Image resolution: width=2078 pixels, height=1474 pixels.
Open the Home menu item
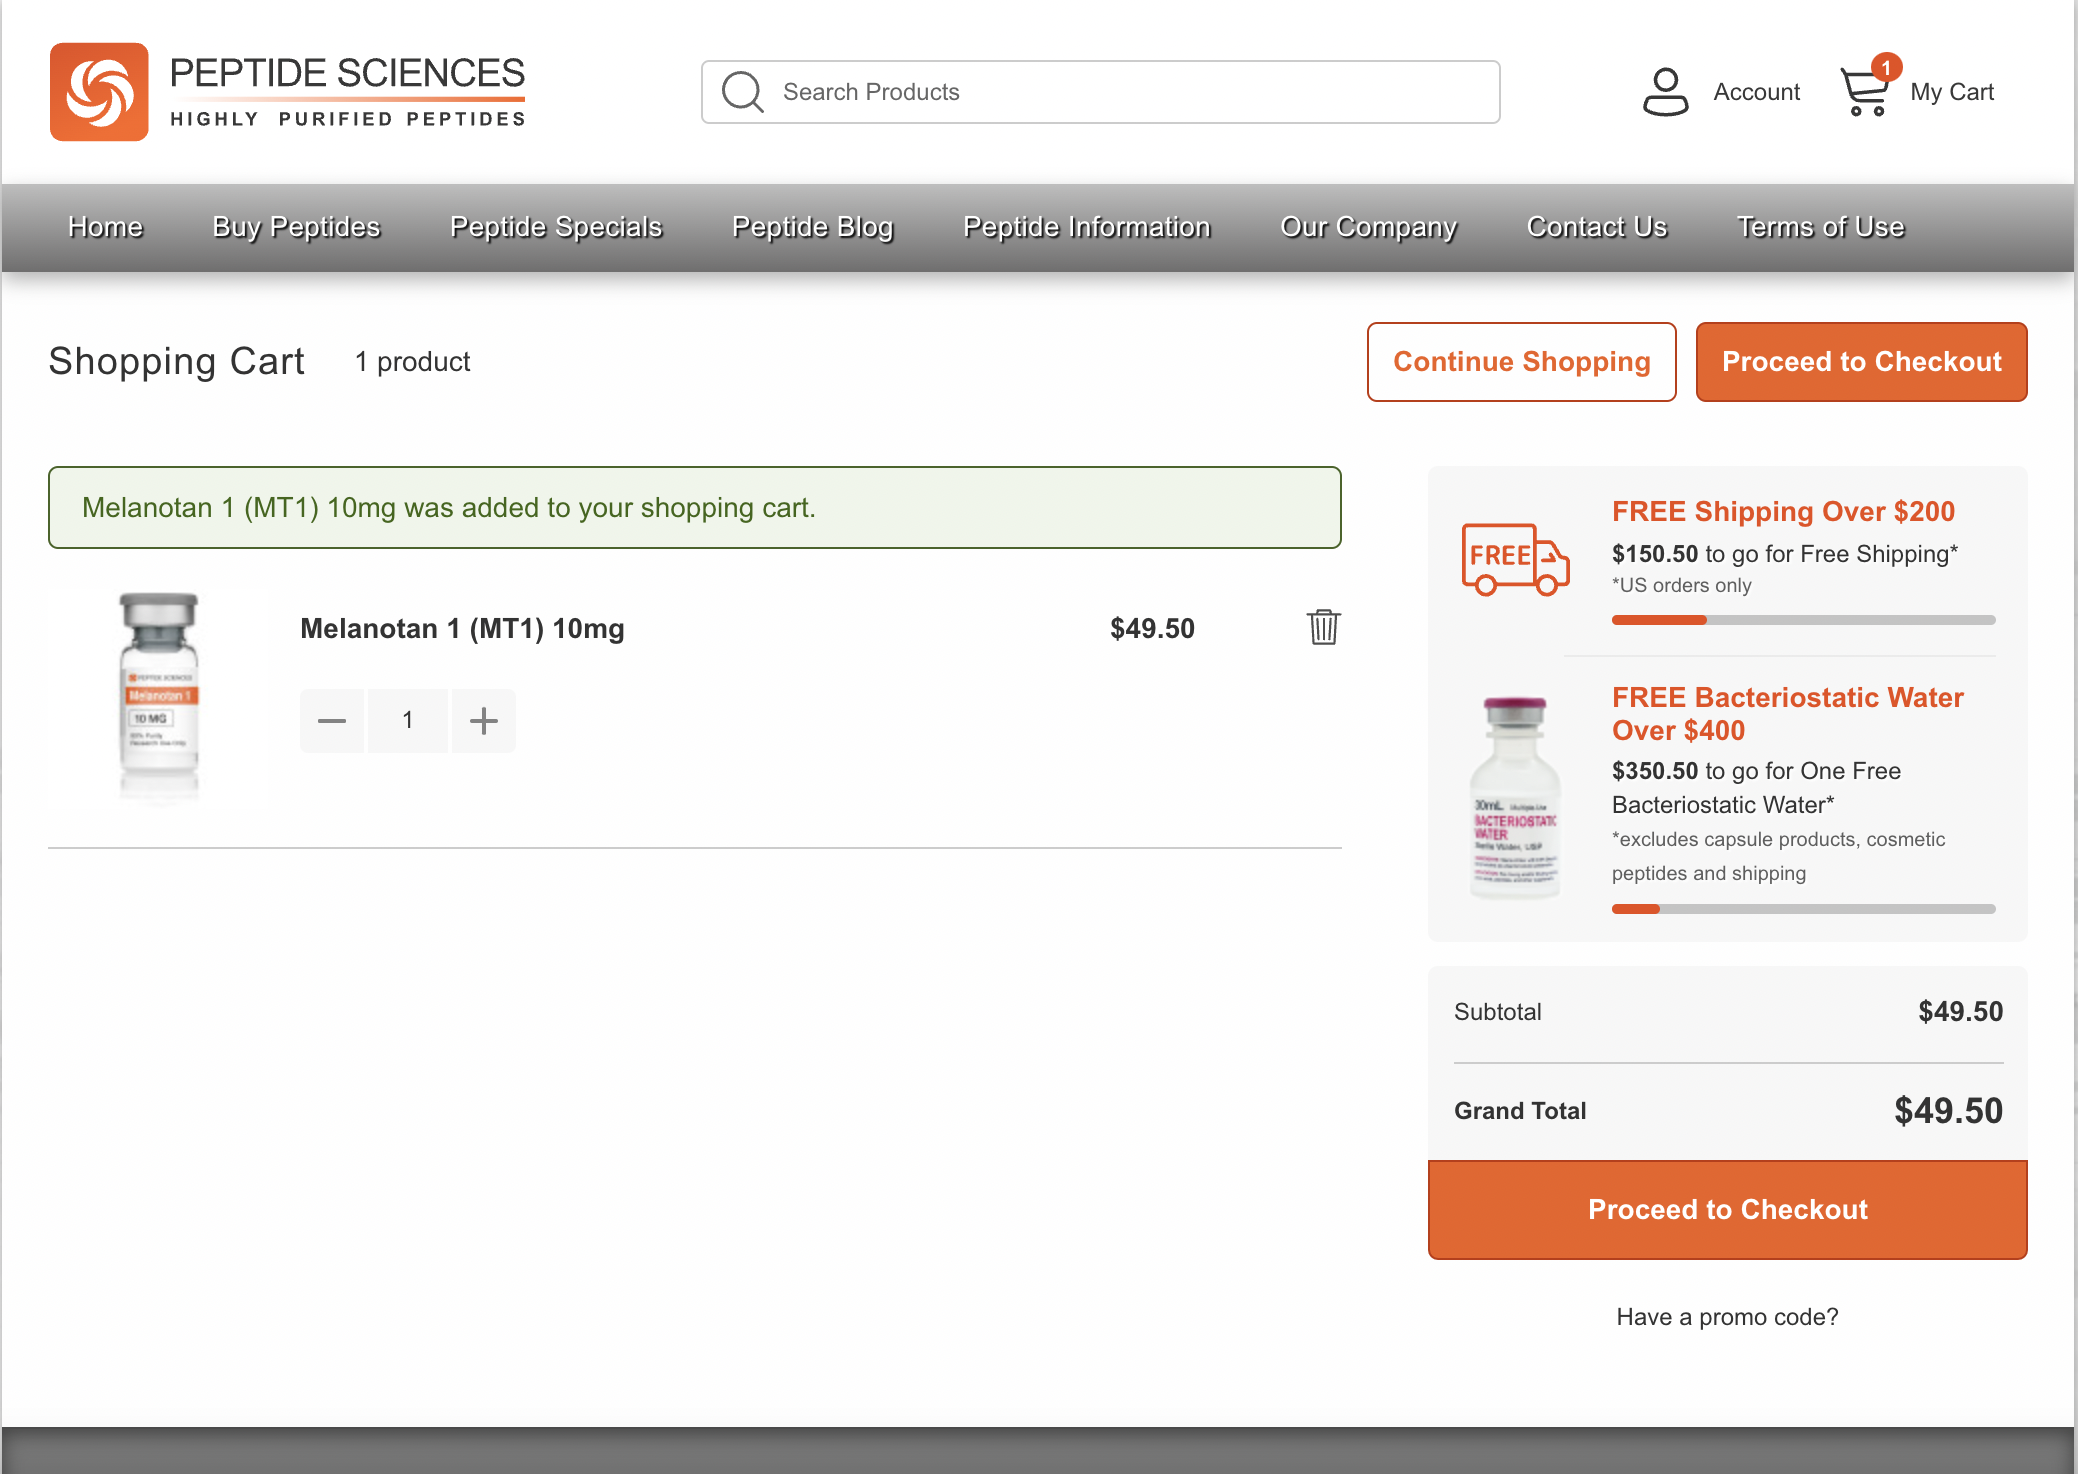(x=105, y=227)
